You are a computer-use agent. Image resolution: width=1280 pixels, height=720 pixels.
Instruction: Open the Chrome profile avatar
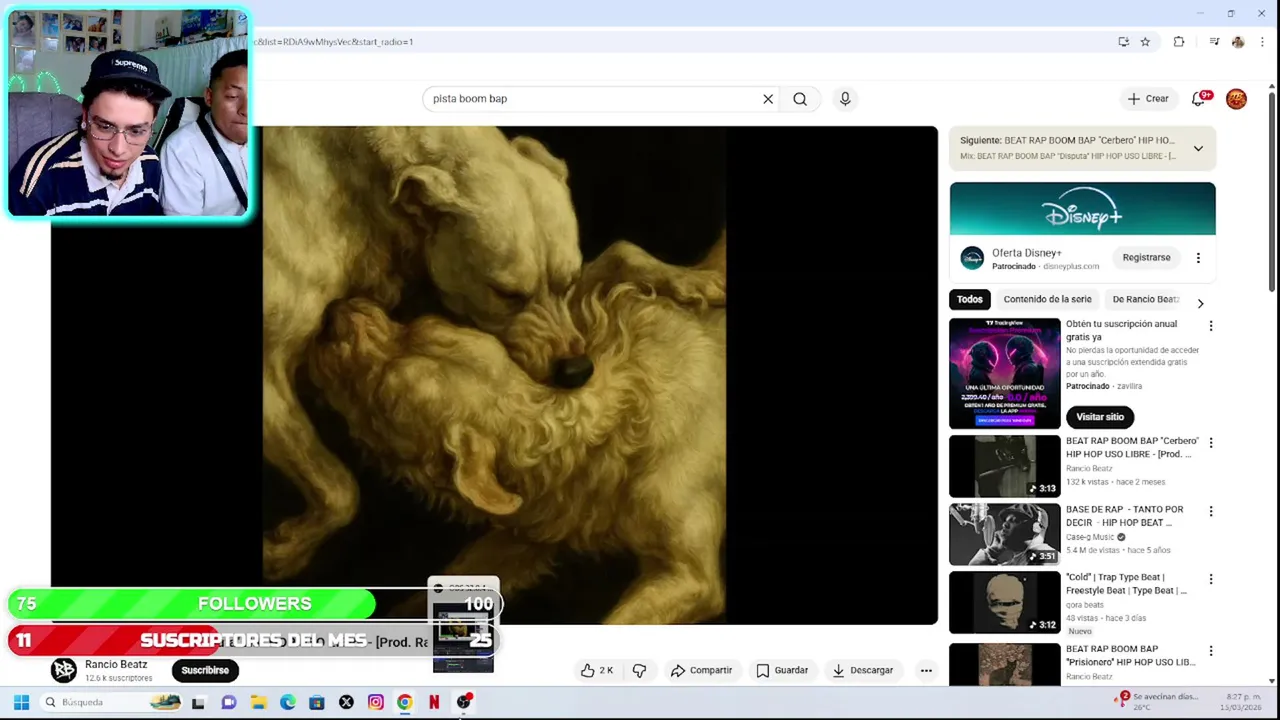click(x=1238, y=42)
